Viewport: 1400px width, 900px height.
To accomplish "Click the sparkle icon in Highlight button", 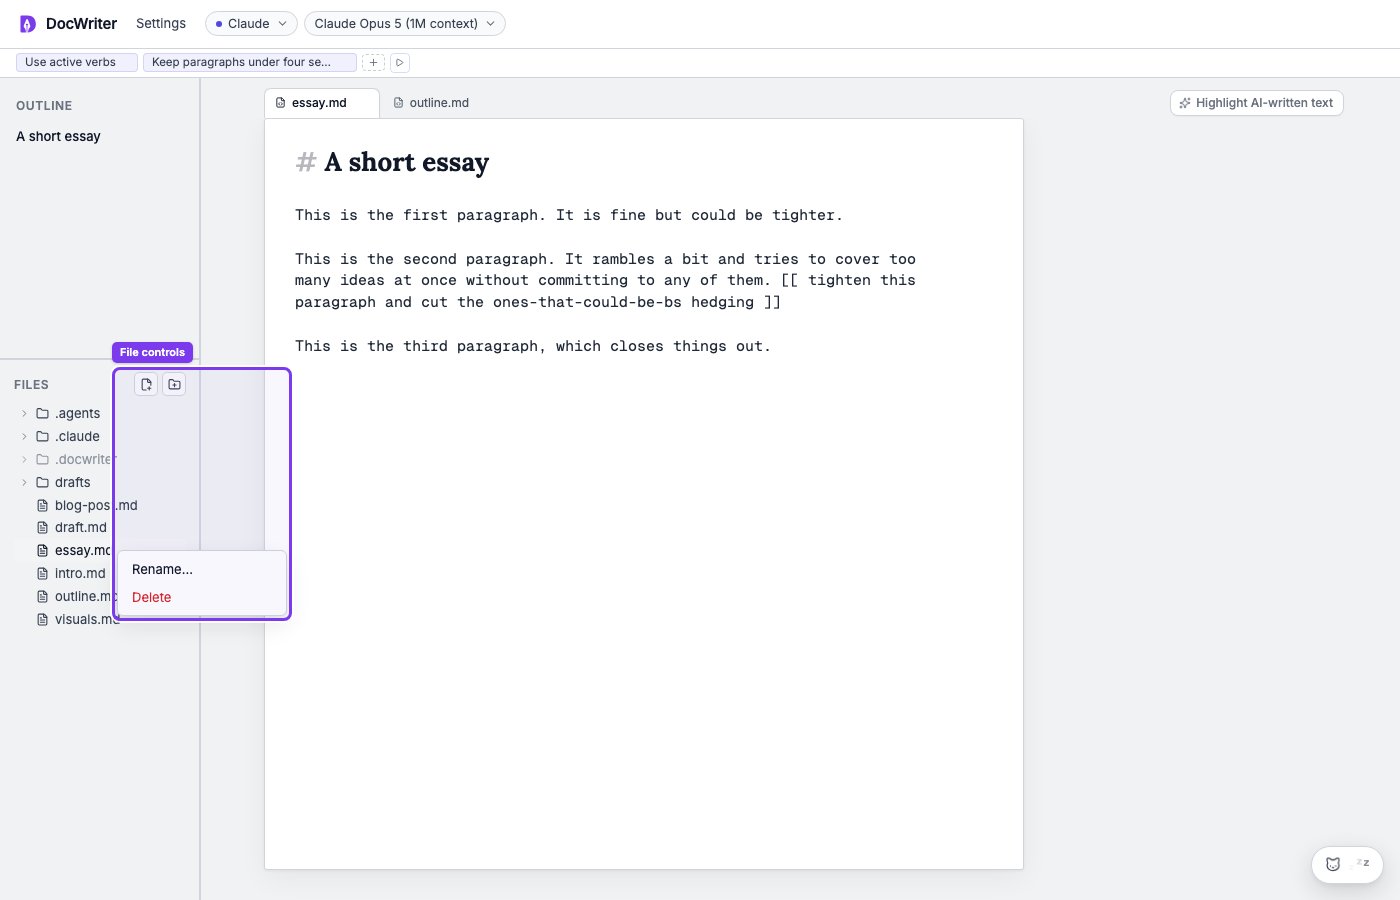I will point(1185,103).
